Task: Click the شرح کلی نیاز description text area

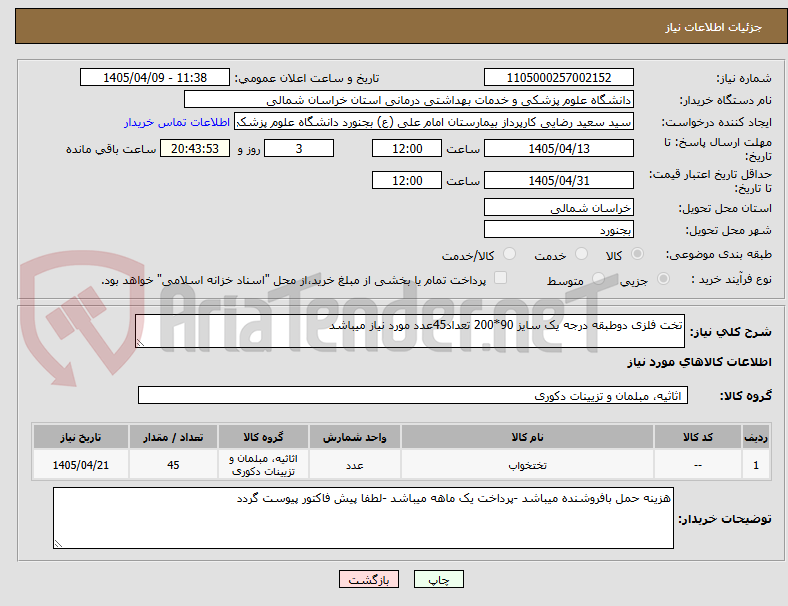Action: coord(410,331)
